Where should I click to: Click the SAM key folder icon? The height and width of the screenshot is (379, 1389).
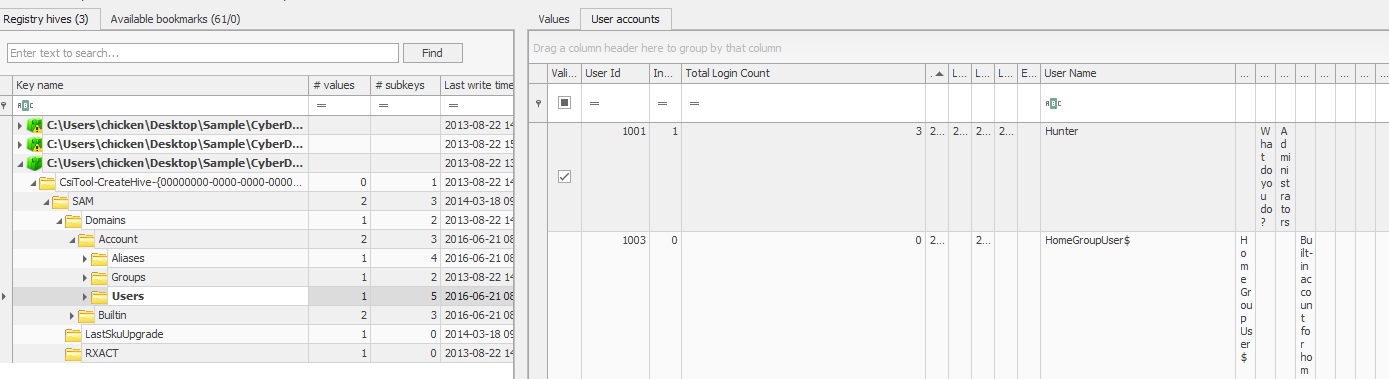(x=60, y=201)
